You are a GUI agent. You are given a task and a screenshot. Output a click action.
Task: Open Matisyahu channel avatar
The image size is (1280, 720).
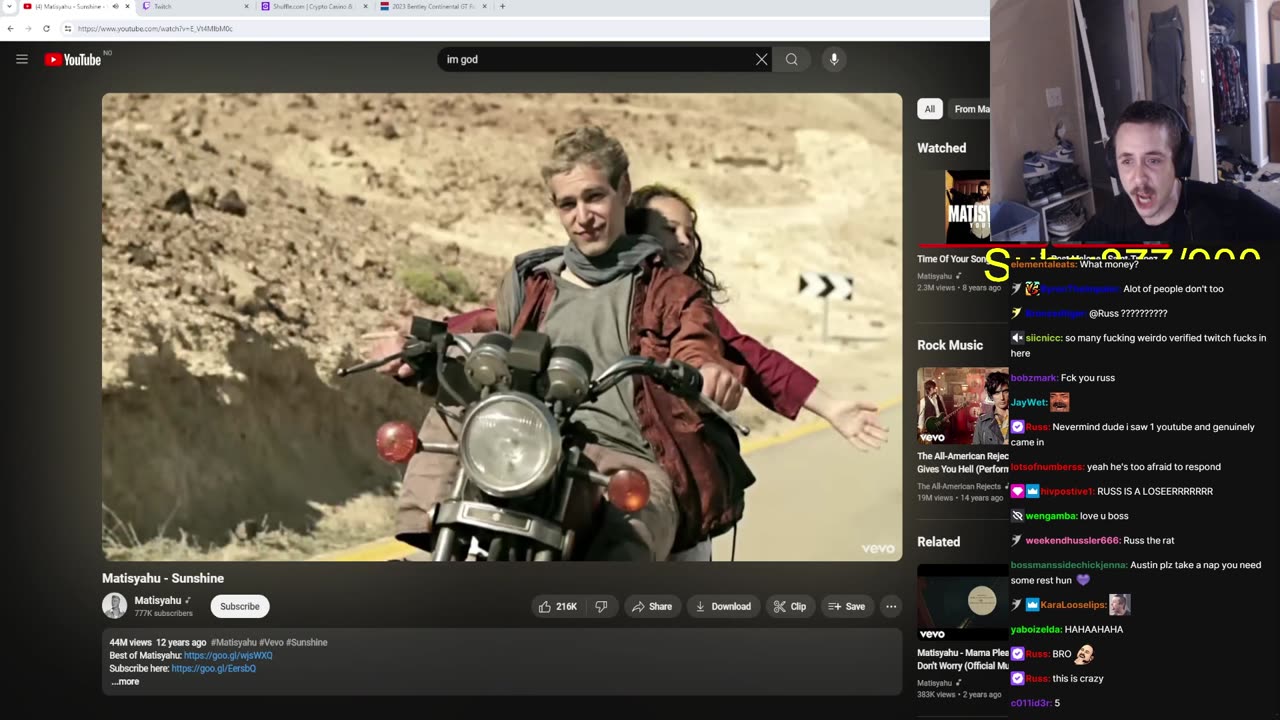(x=115, y=606)
